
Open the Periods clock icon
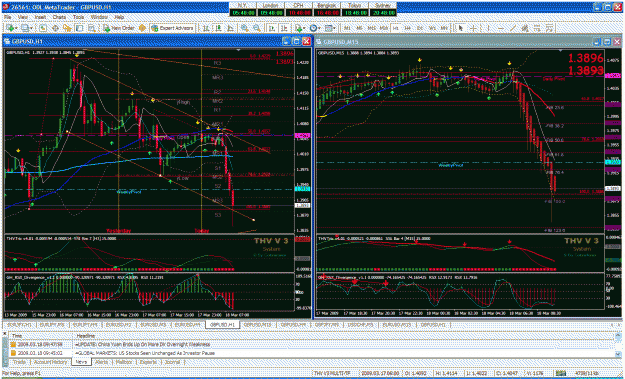click(x=314, y=28)
